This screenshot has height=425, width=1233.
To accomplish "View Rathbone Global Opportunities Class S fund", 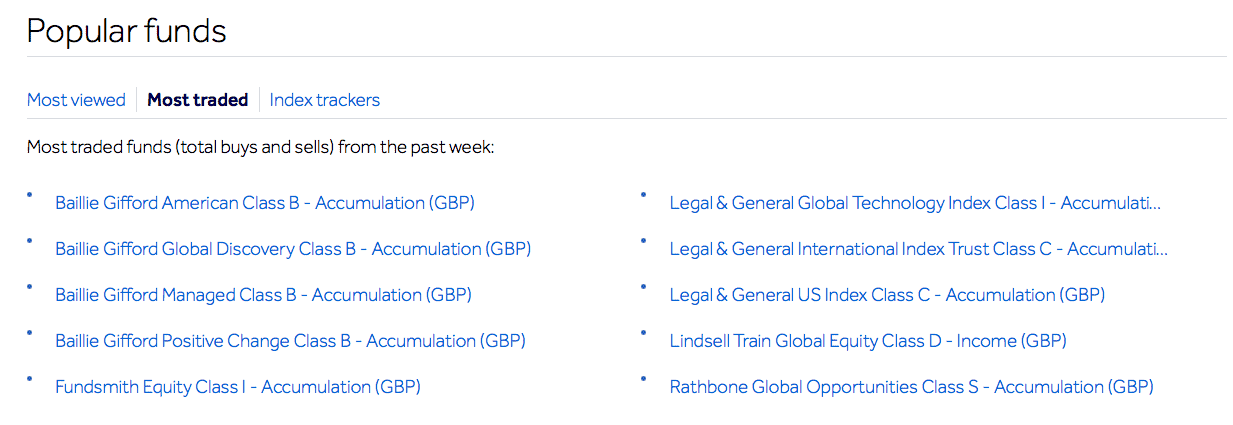I will pyautogui.click(x=911, y=387).
